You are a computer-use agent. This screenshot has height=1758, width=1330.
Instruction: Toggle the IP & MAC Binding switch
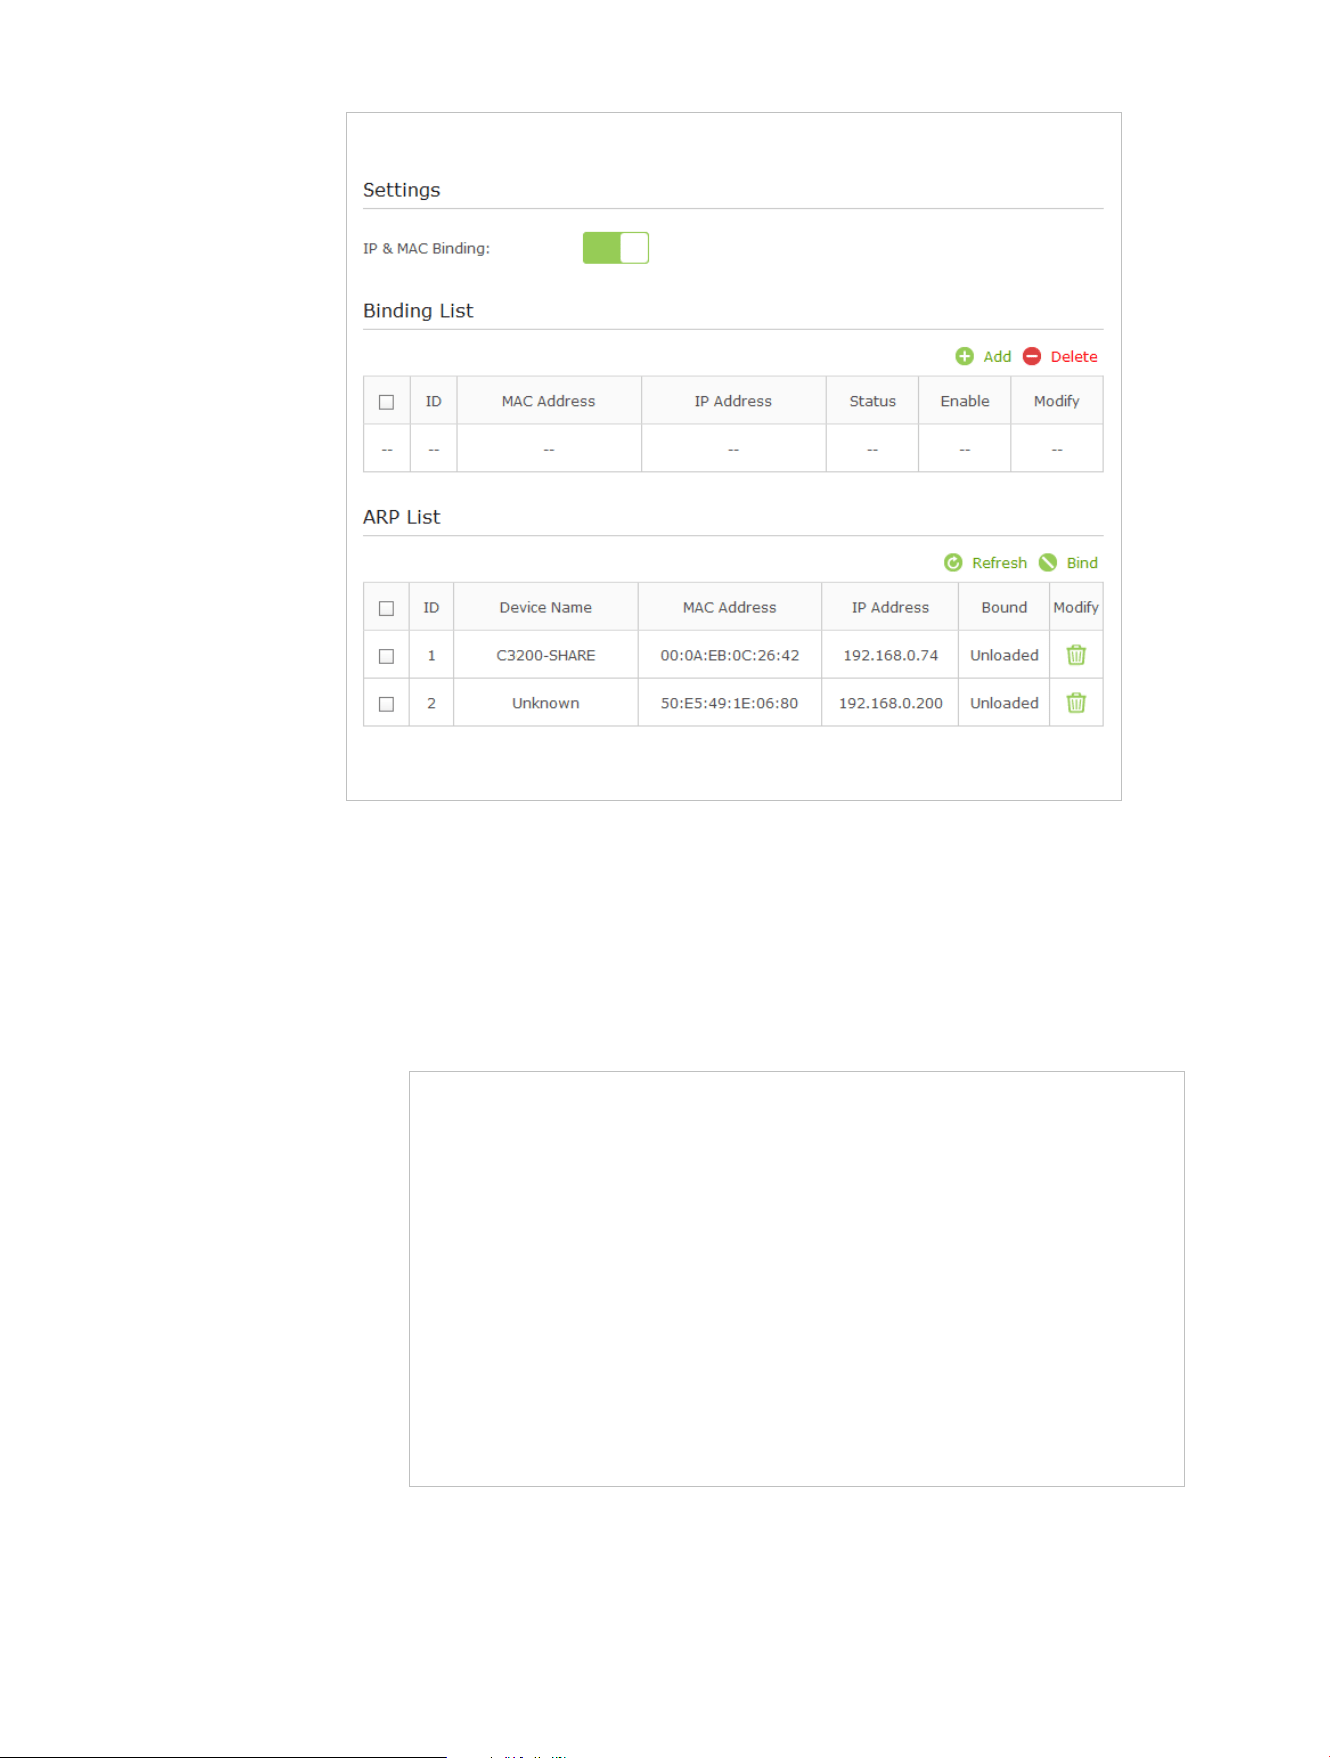point(616,248)
